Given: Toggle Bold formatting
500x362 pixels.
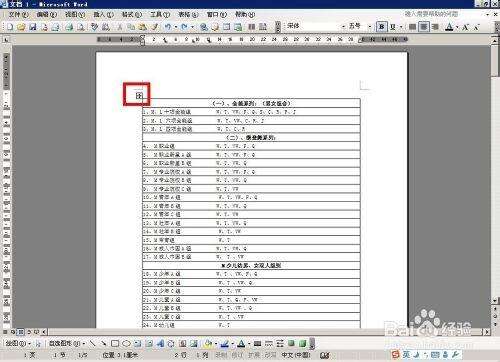Looking at the screenshot, I should 382,26.
